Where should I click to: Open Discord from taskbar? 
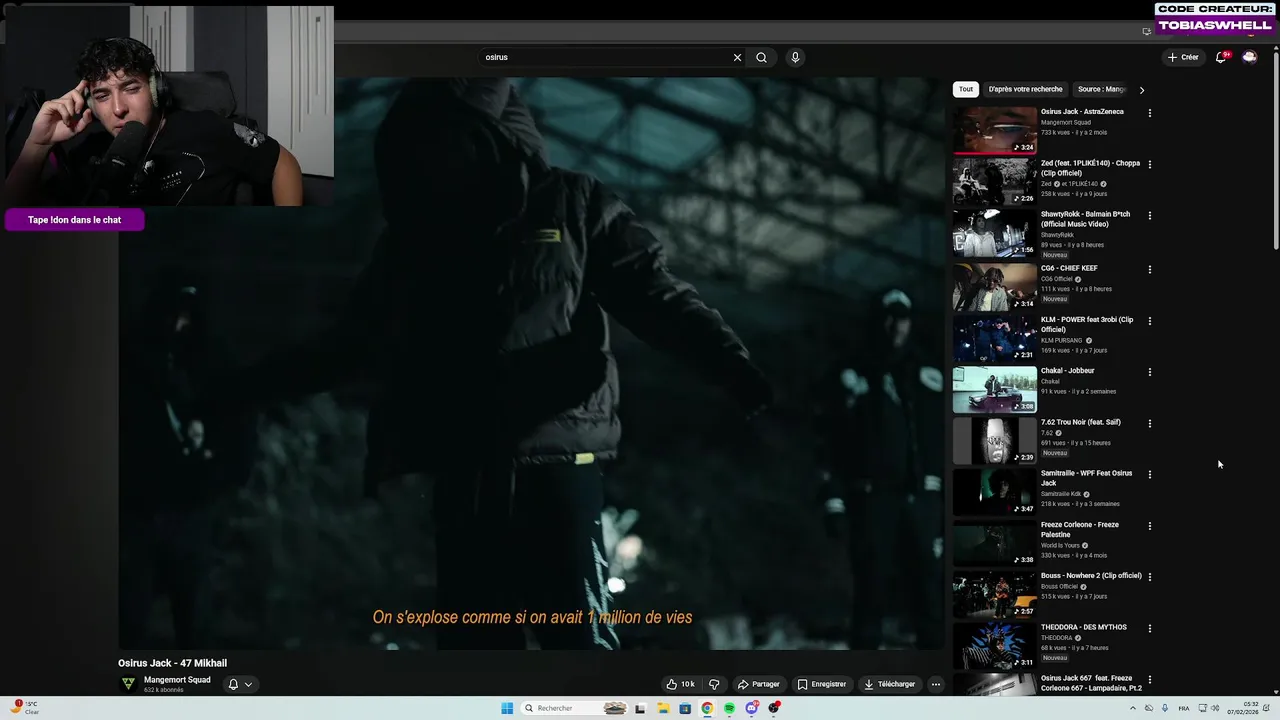[751, 708]
